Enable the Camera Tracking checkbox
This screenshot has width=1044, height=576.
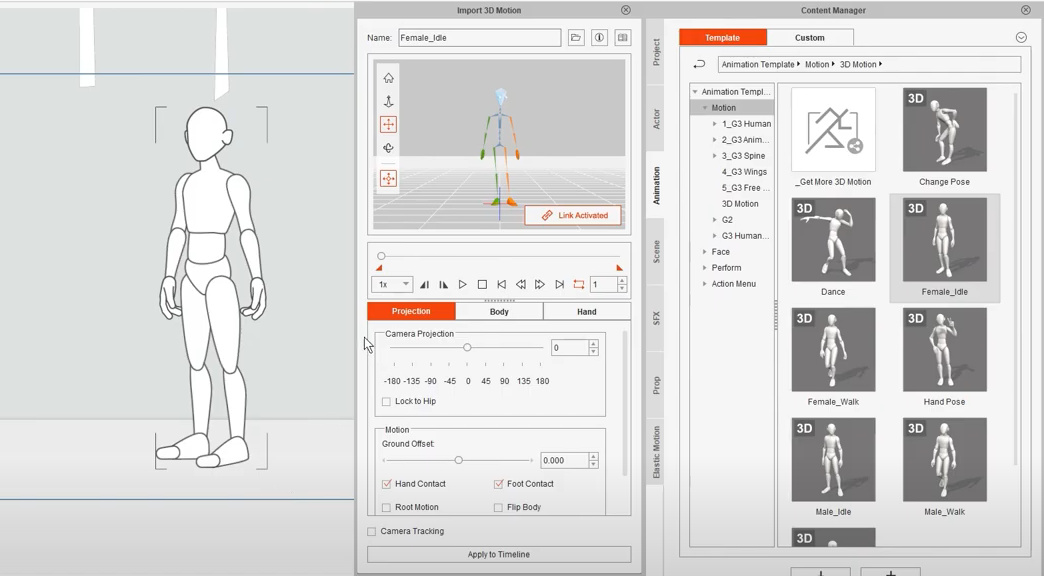372,532
